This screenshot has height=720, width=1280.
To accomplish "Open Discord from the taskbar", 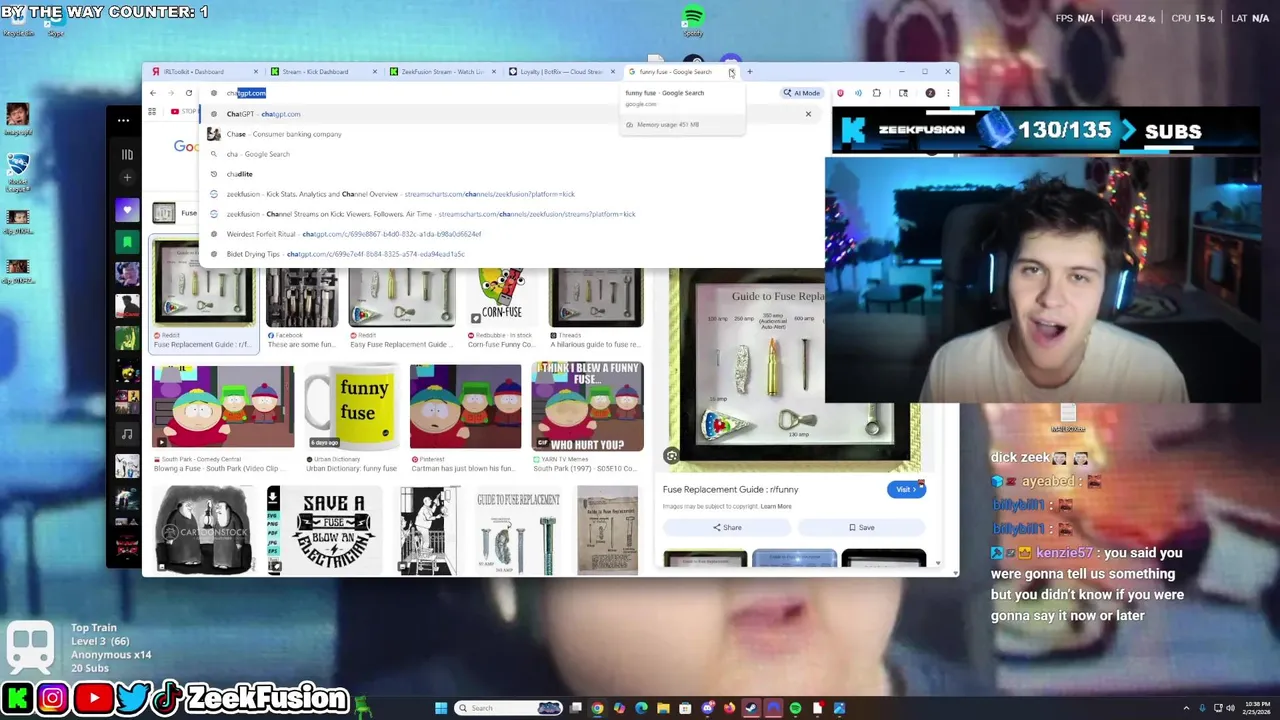I will point(707,708).
